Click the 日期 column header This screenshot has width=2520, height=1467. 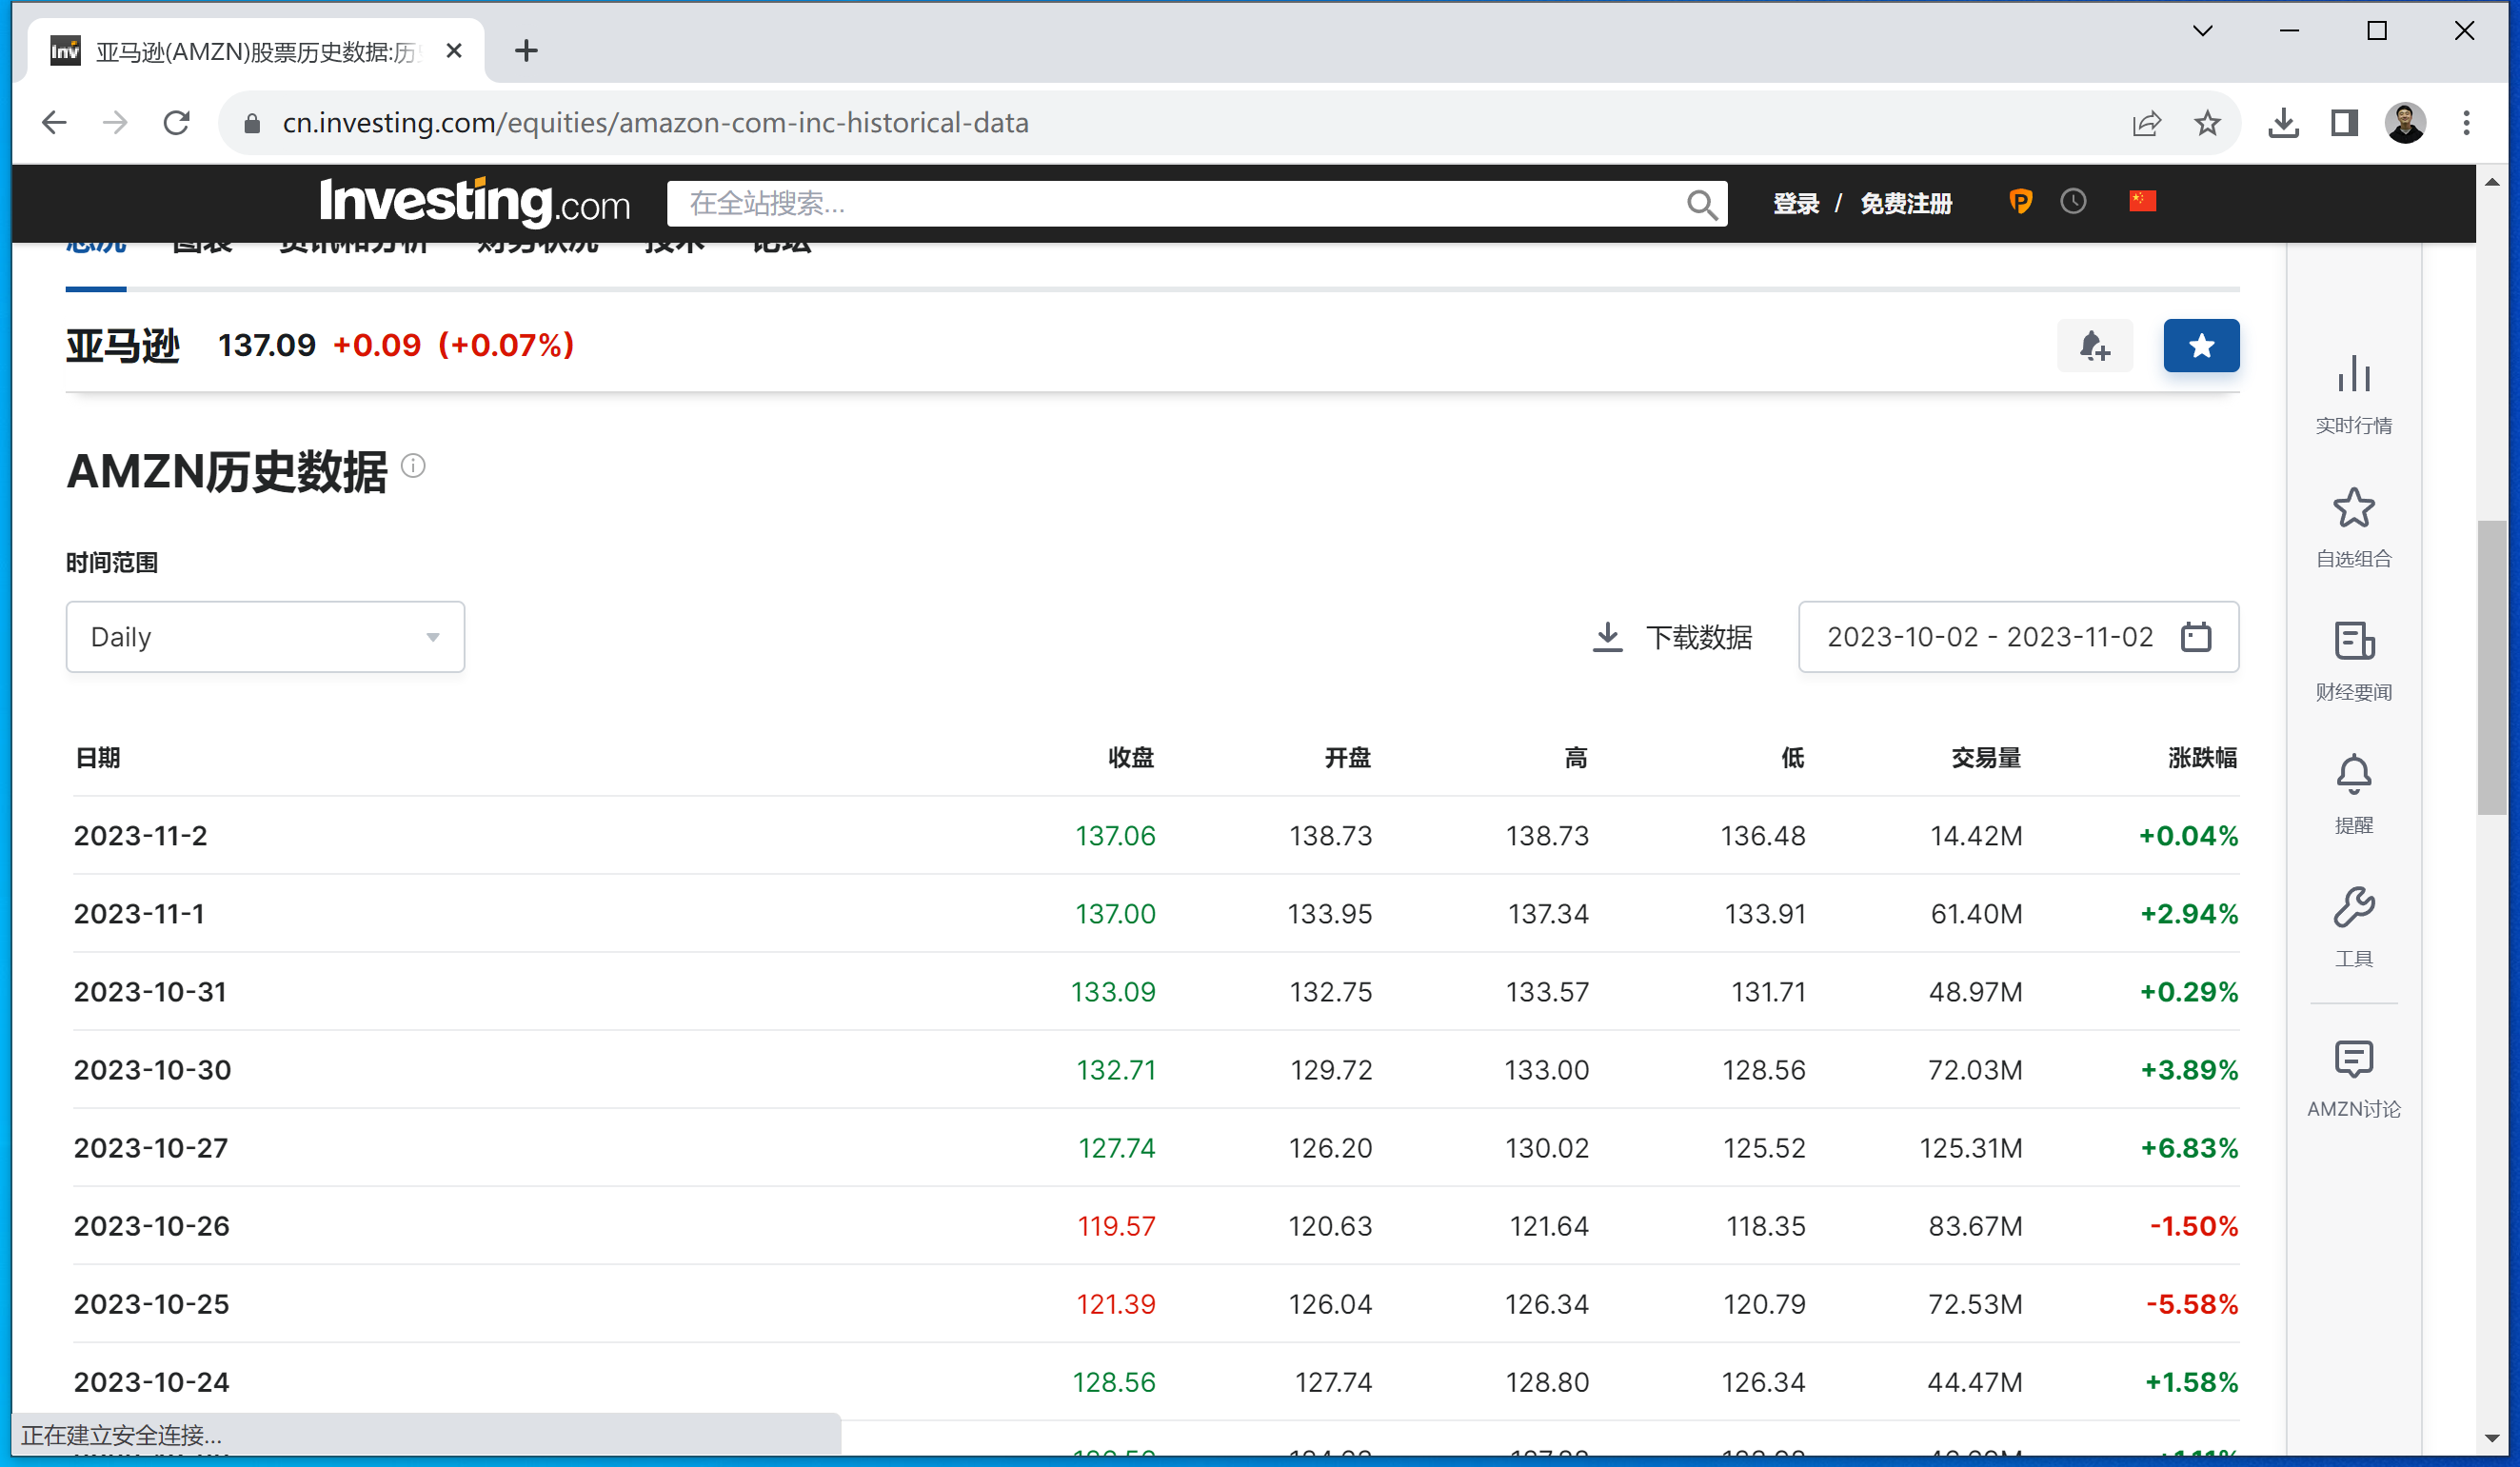tap(98, 757)
